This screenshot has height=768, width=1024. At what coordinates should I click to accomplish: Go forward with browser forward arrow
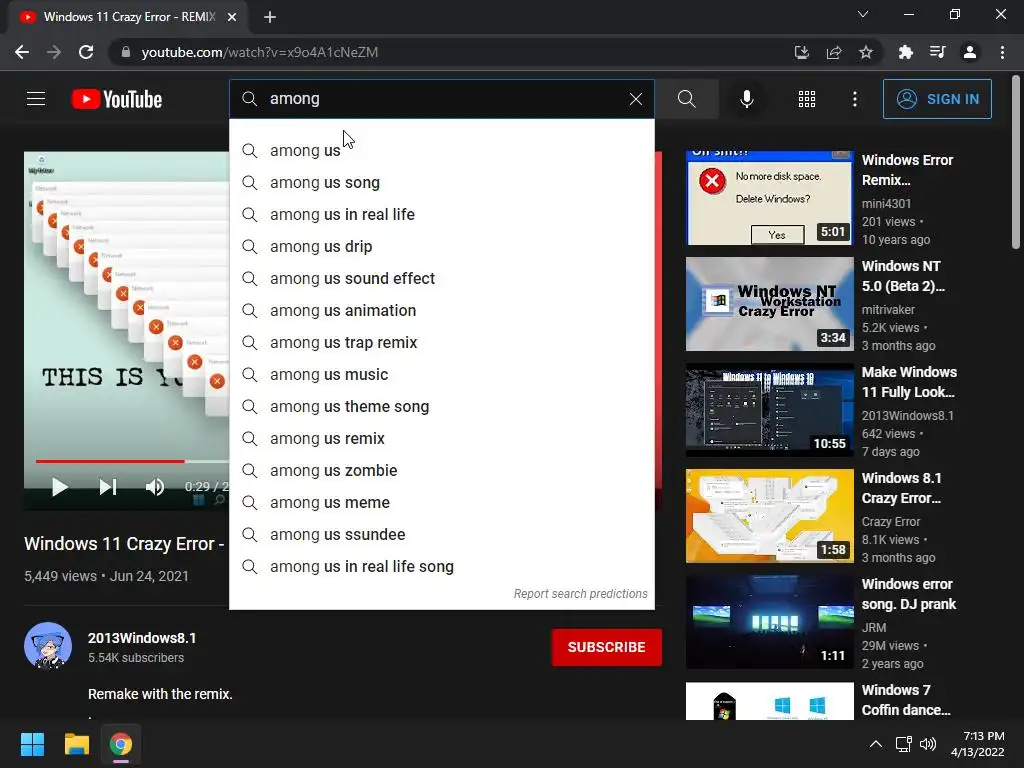pos(54,52)
